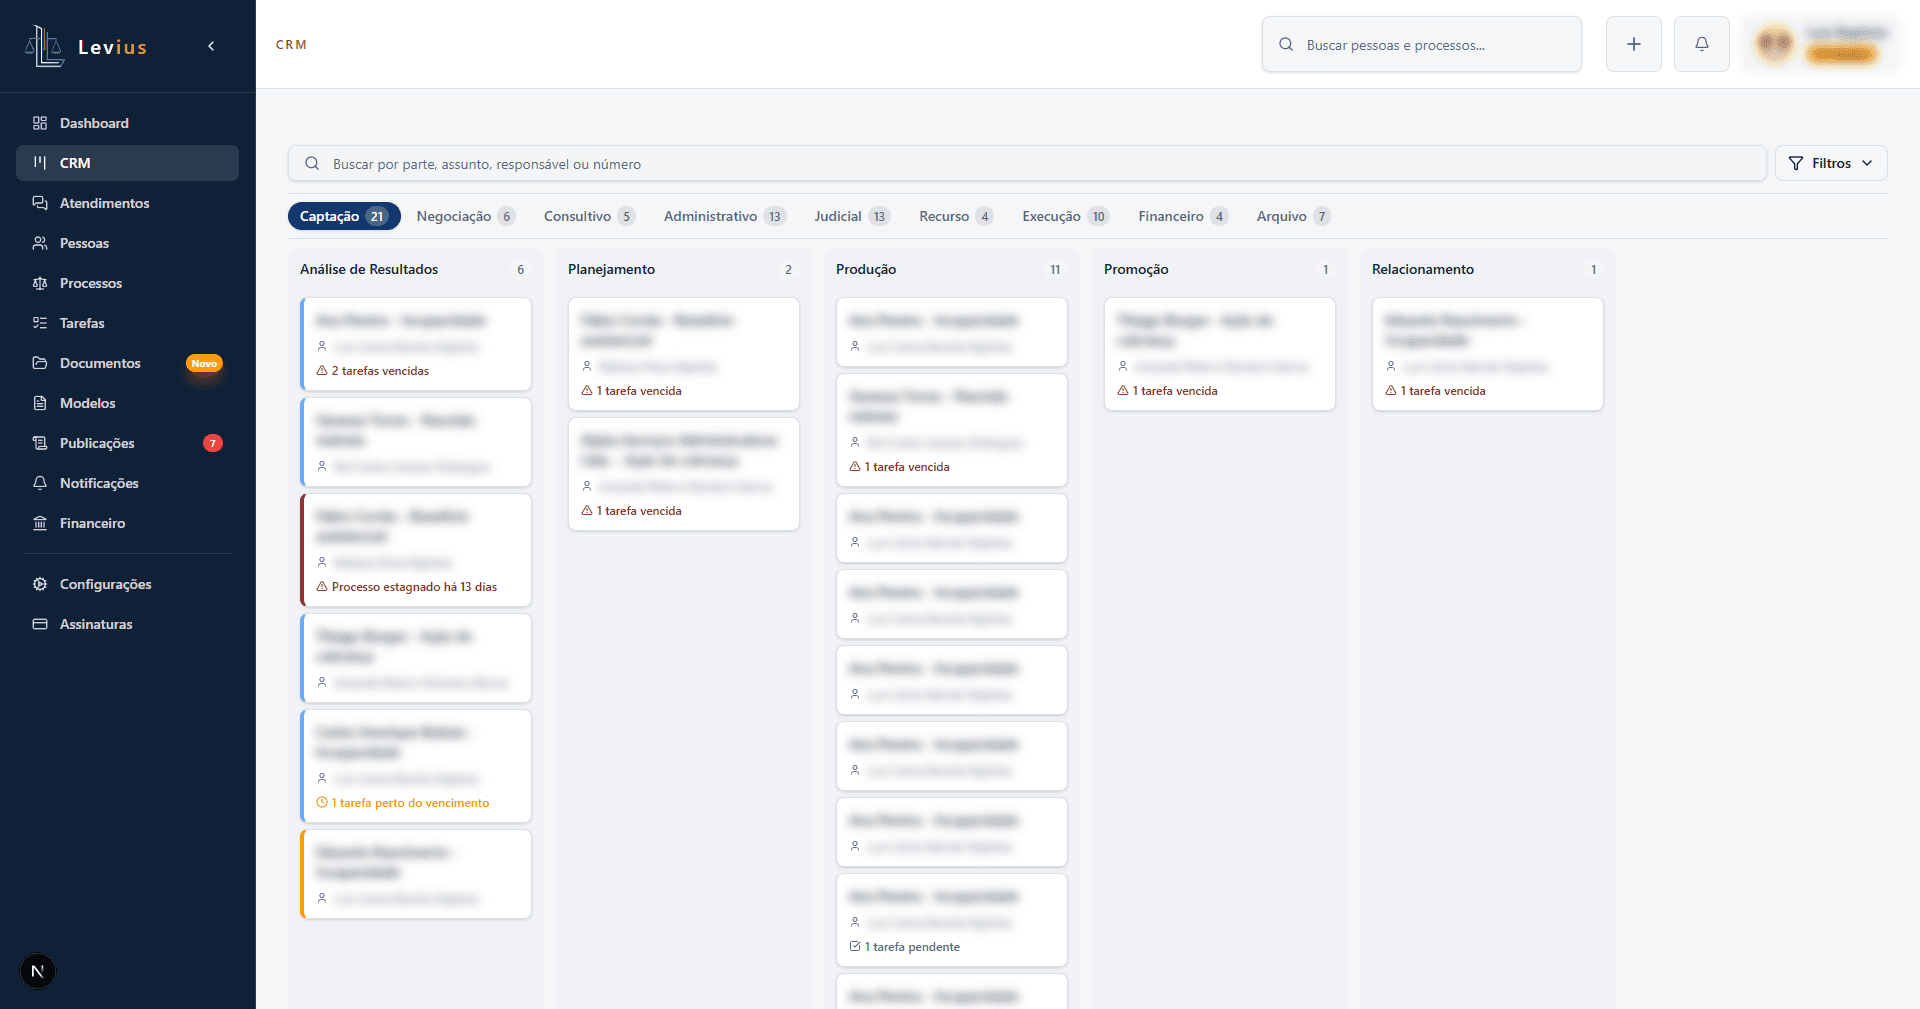
Task: Click the Análise de Resultados column header
Action: tap(369, 269)
